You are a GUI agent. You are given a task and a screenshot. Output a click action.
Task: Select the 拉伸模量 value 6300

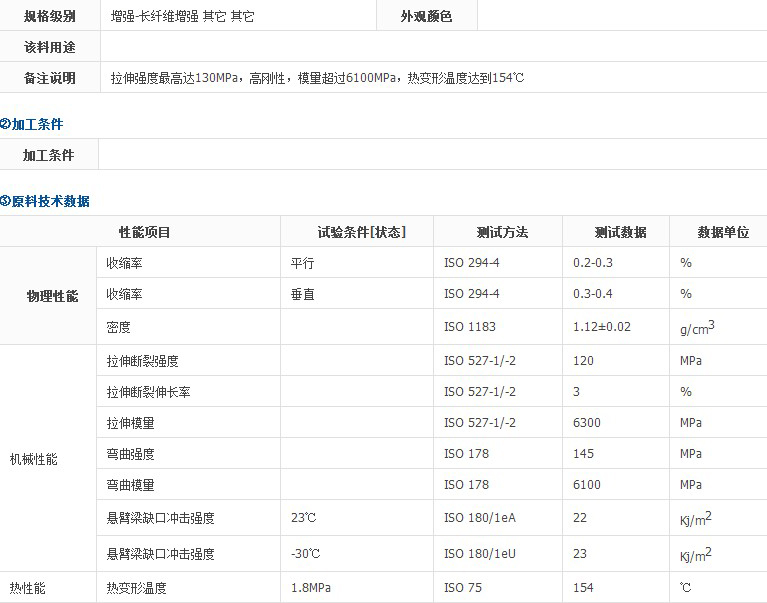click(587, 423)
